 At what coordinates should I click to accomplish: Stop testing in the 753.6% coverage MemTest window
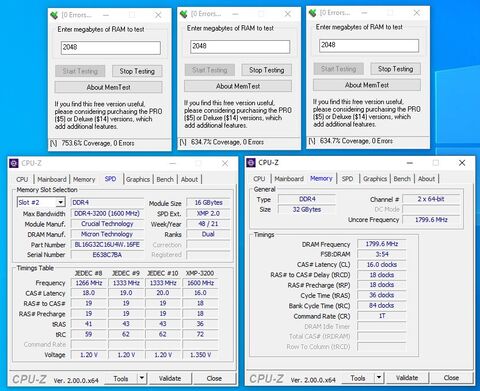137,71
